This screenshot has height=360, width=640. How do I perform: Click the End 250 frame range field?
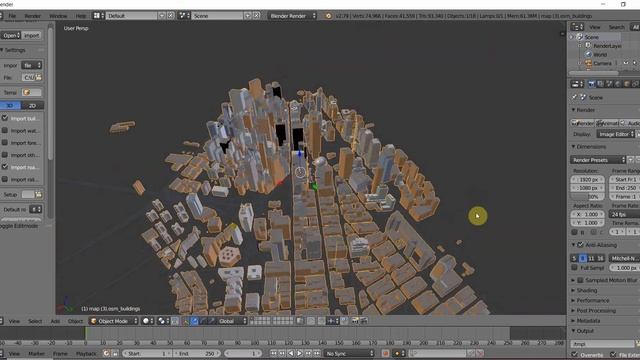(624, 188)
